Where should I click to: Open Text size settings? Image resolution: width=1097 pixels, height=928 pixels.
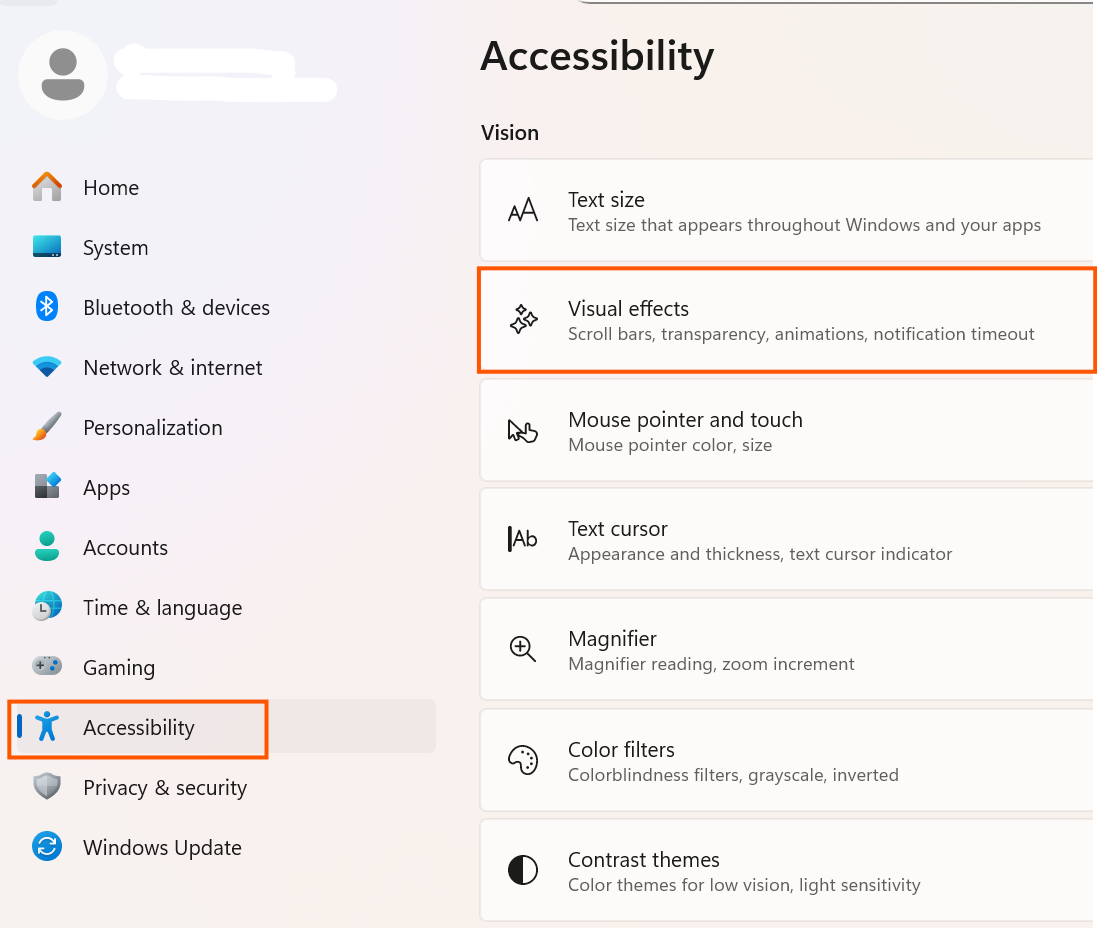(x=785, y=211)
